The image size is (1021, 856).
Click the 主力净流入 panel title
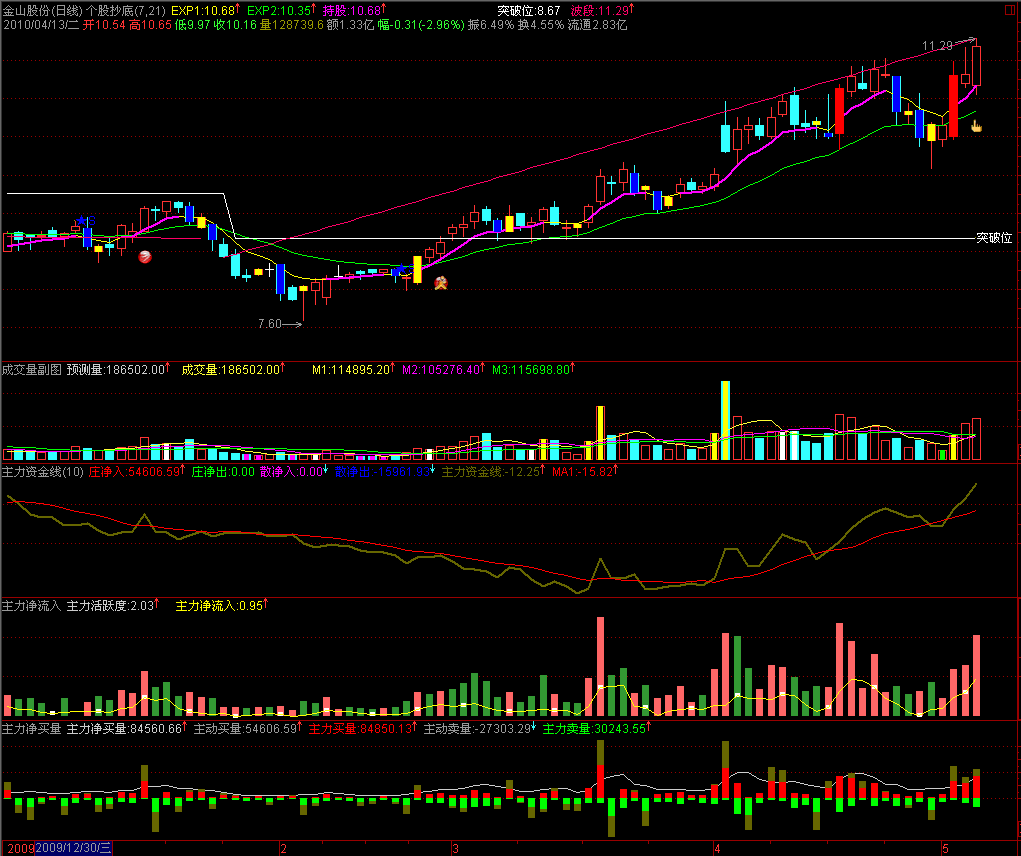click(x=32, y=605)
